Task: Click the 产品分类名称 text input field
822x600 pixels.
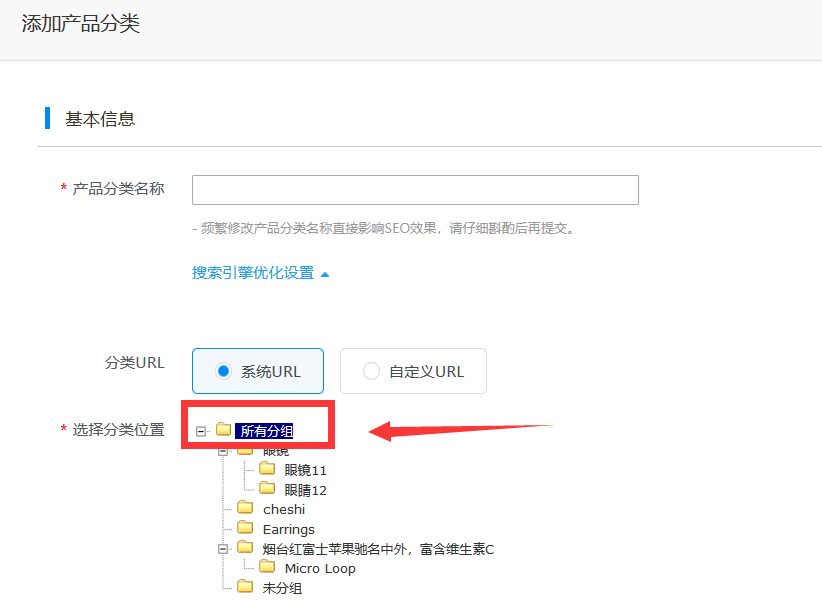Action: pyautogui.click(x=415, y=190)
